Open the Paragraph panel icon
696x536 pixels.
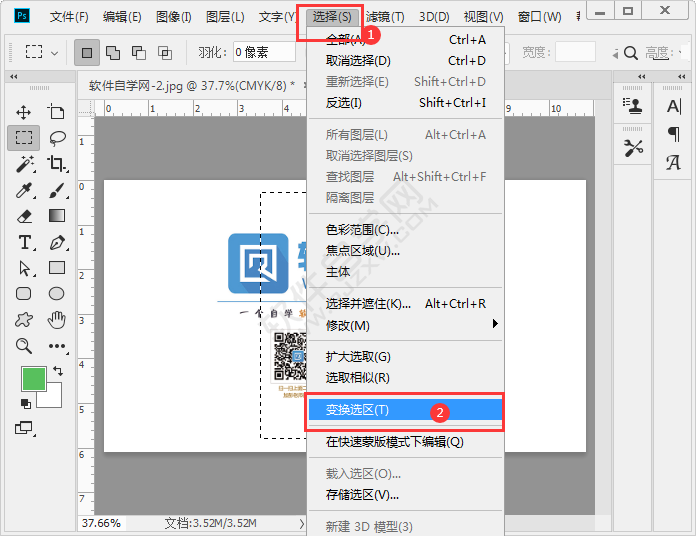click(x=674, y=134)
